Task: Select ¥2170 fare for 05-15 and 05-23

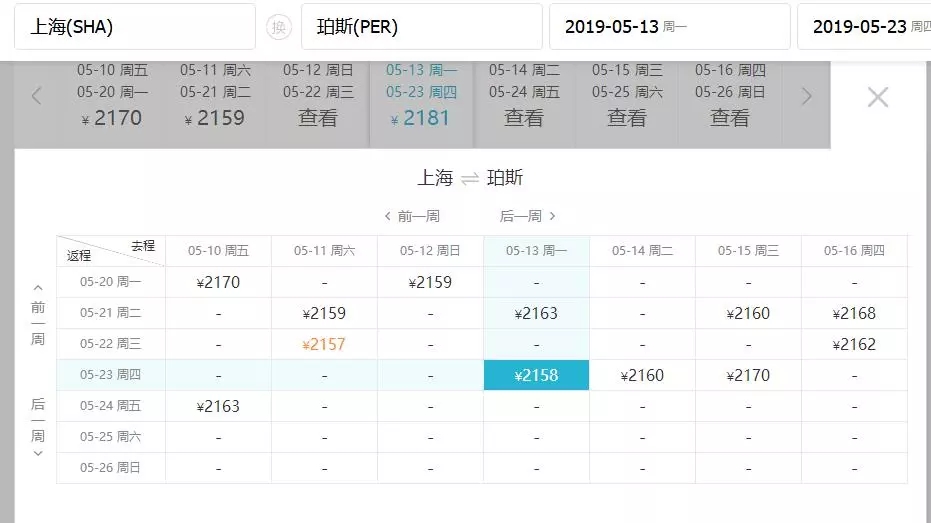Action: (x=748, y=375)
